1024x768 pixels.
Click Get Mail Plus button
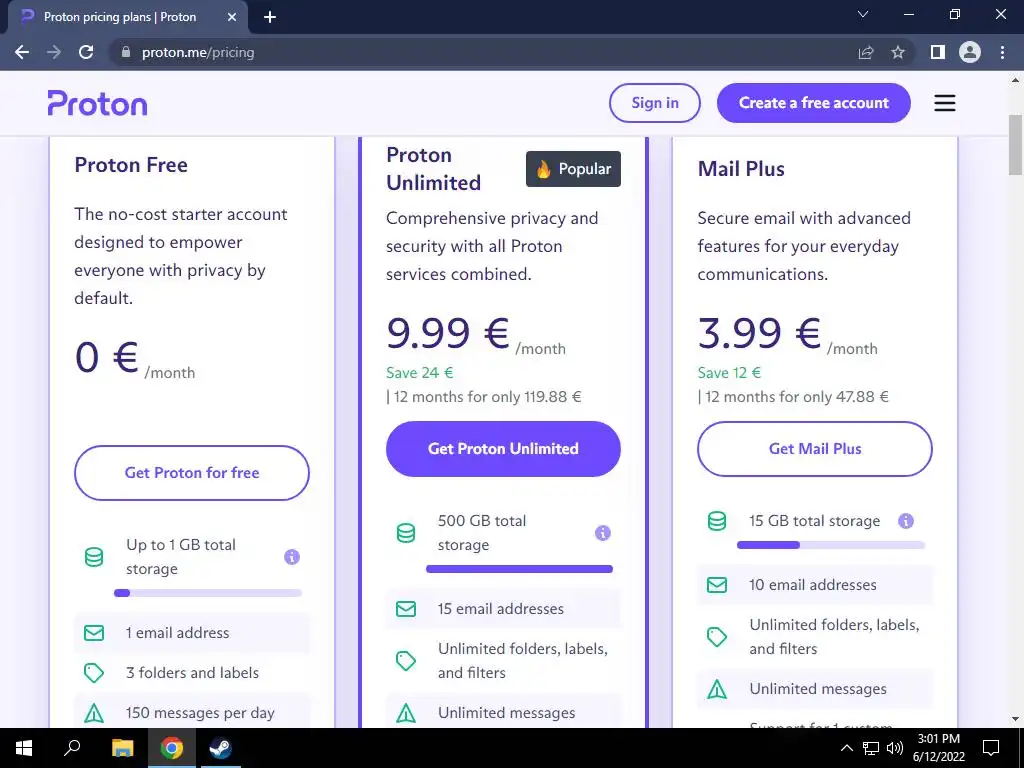(x=814, y=449)
